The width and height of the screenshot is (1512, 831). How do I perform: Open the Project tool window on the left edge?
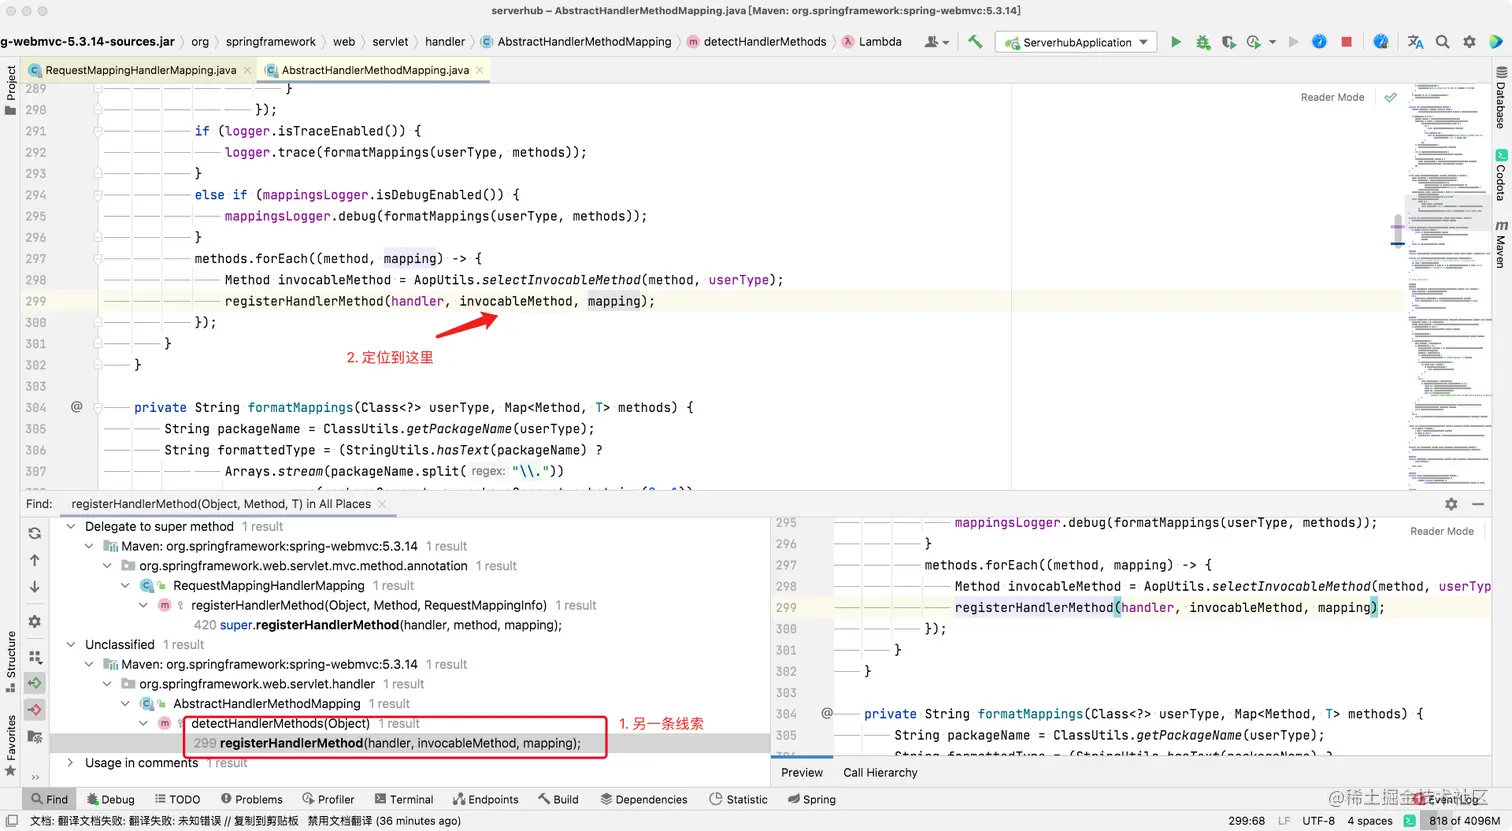(x=11, y=90)
